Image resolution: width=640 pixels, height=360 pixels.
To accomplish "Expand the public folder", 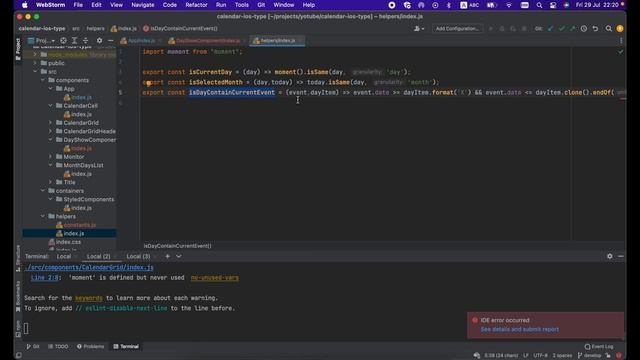I will [35, 63].
